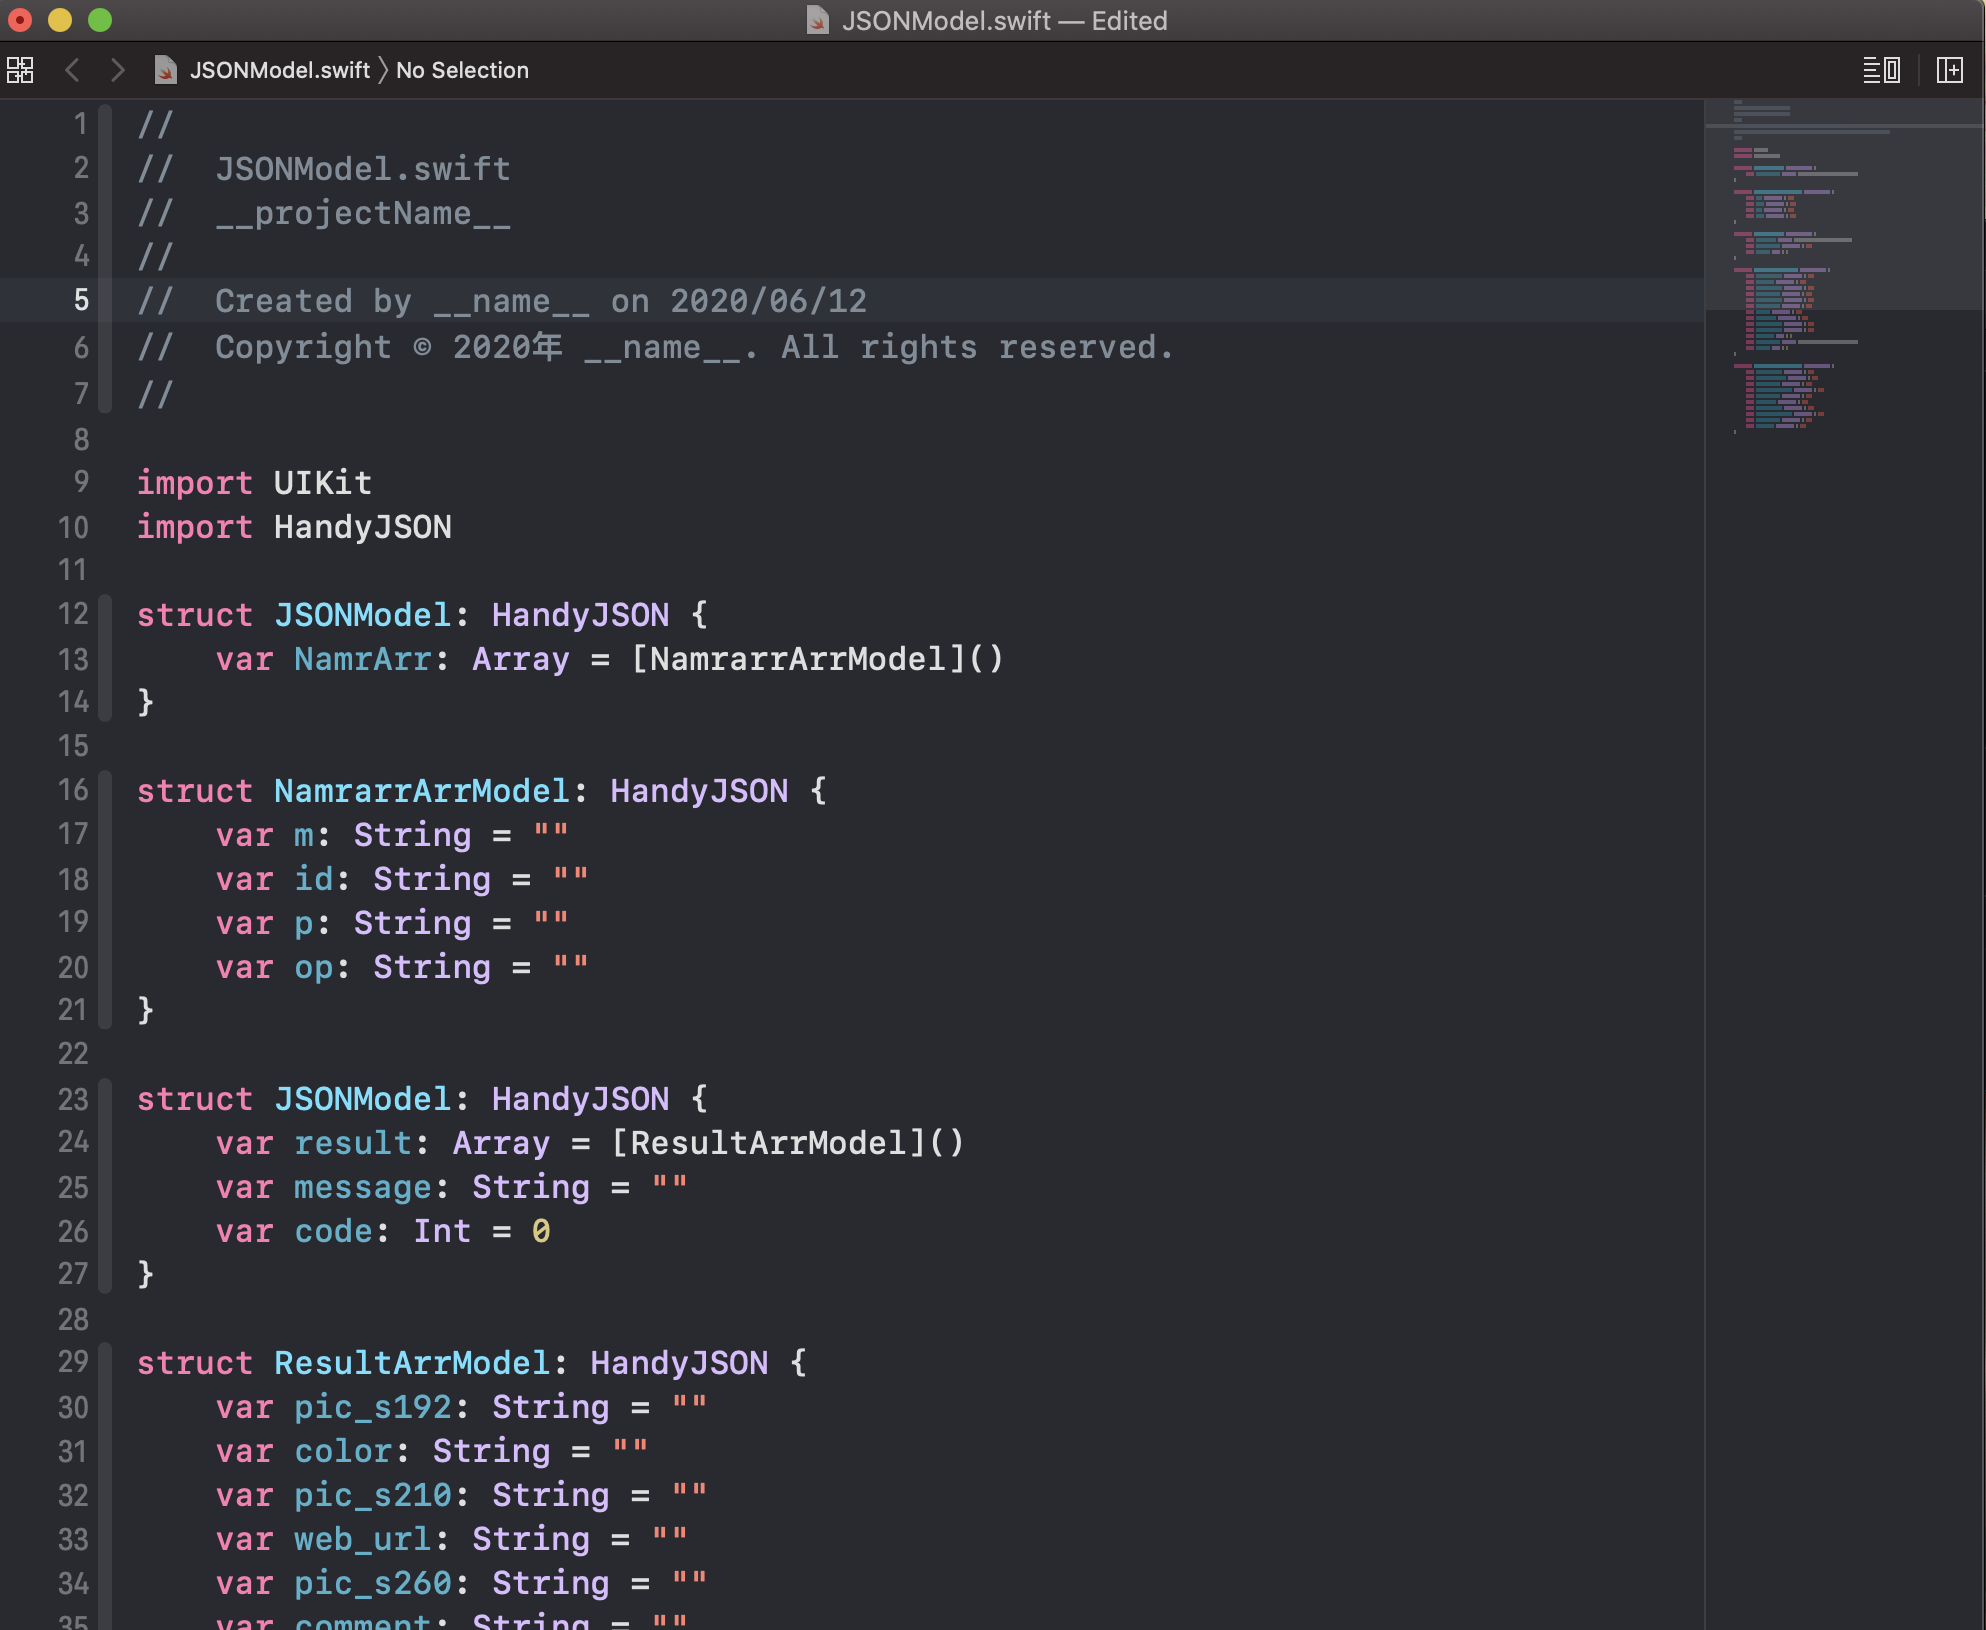Image resolution: width=1986 pixels, height=1630 pixels.
Task: Click variable 'pic_s210' on line 32
Action: 372,1494
